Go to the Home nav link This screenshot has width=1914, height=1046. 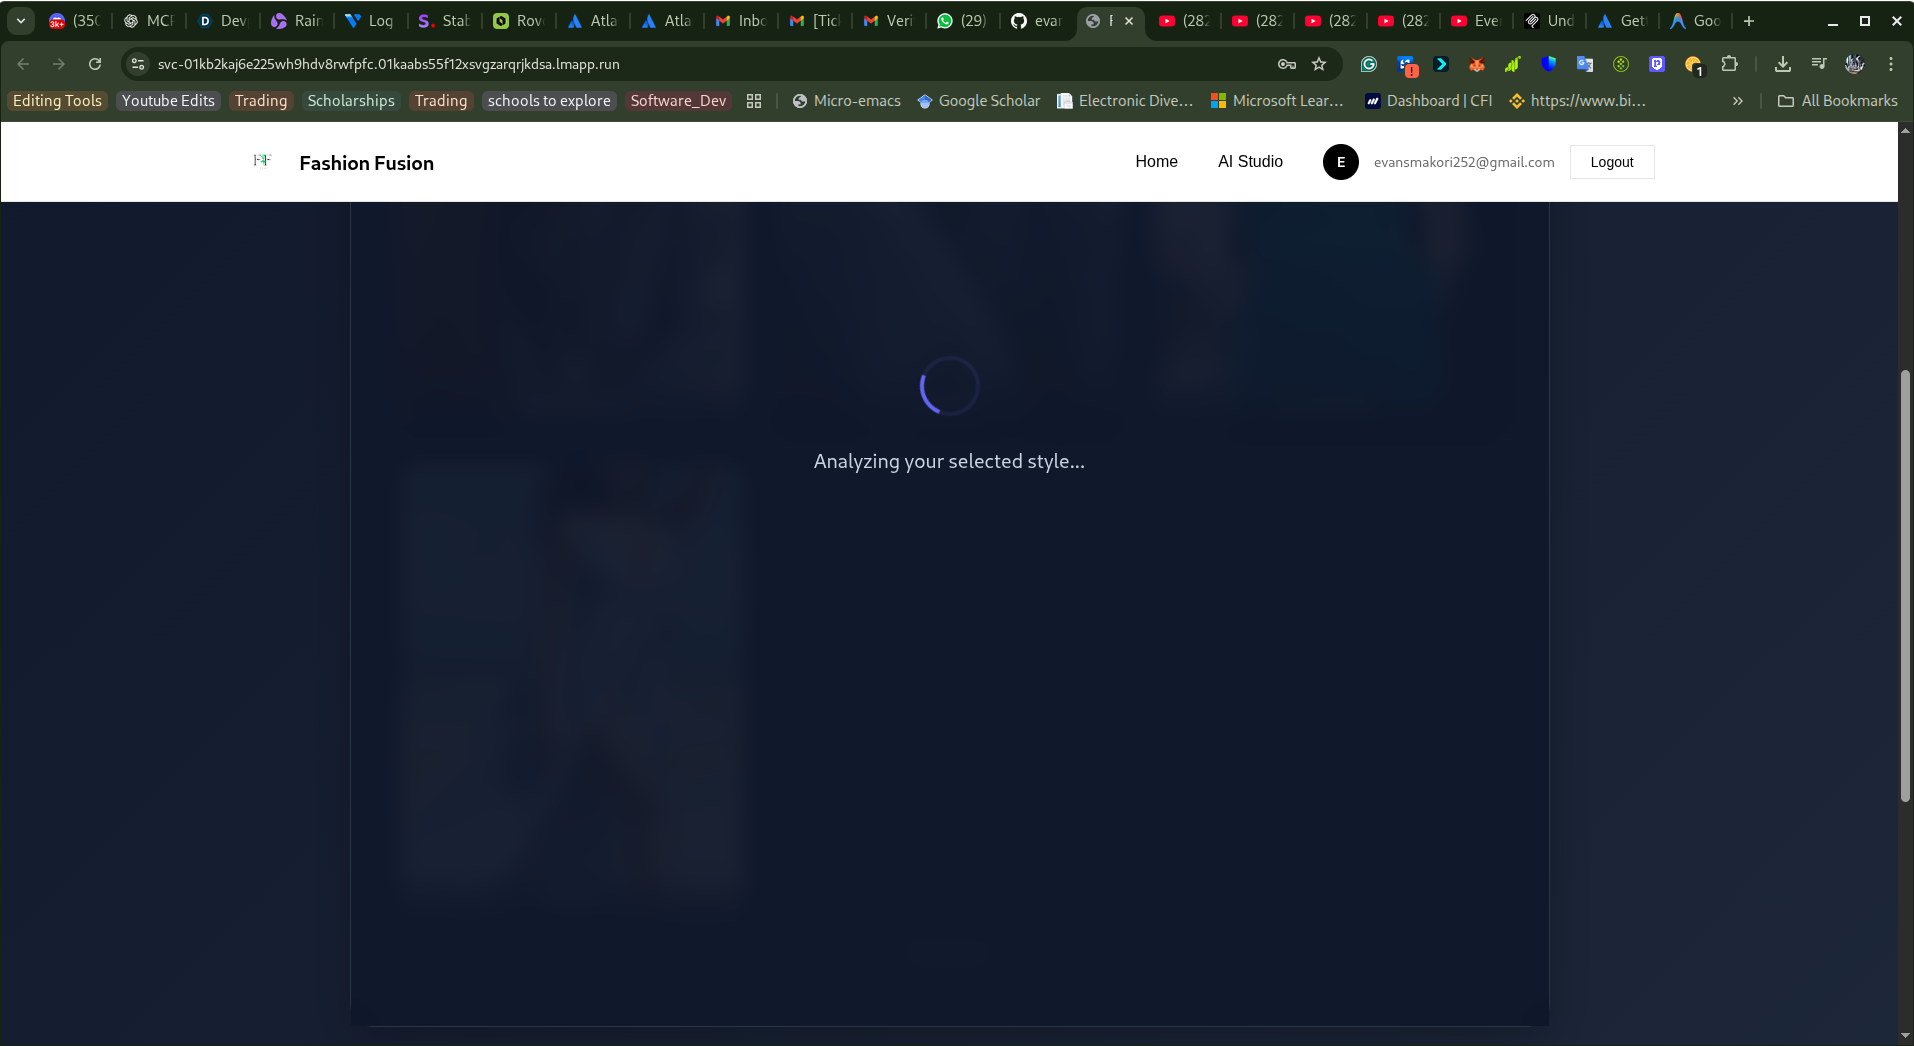pos(1156,162)
